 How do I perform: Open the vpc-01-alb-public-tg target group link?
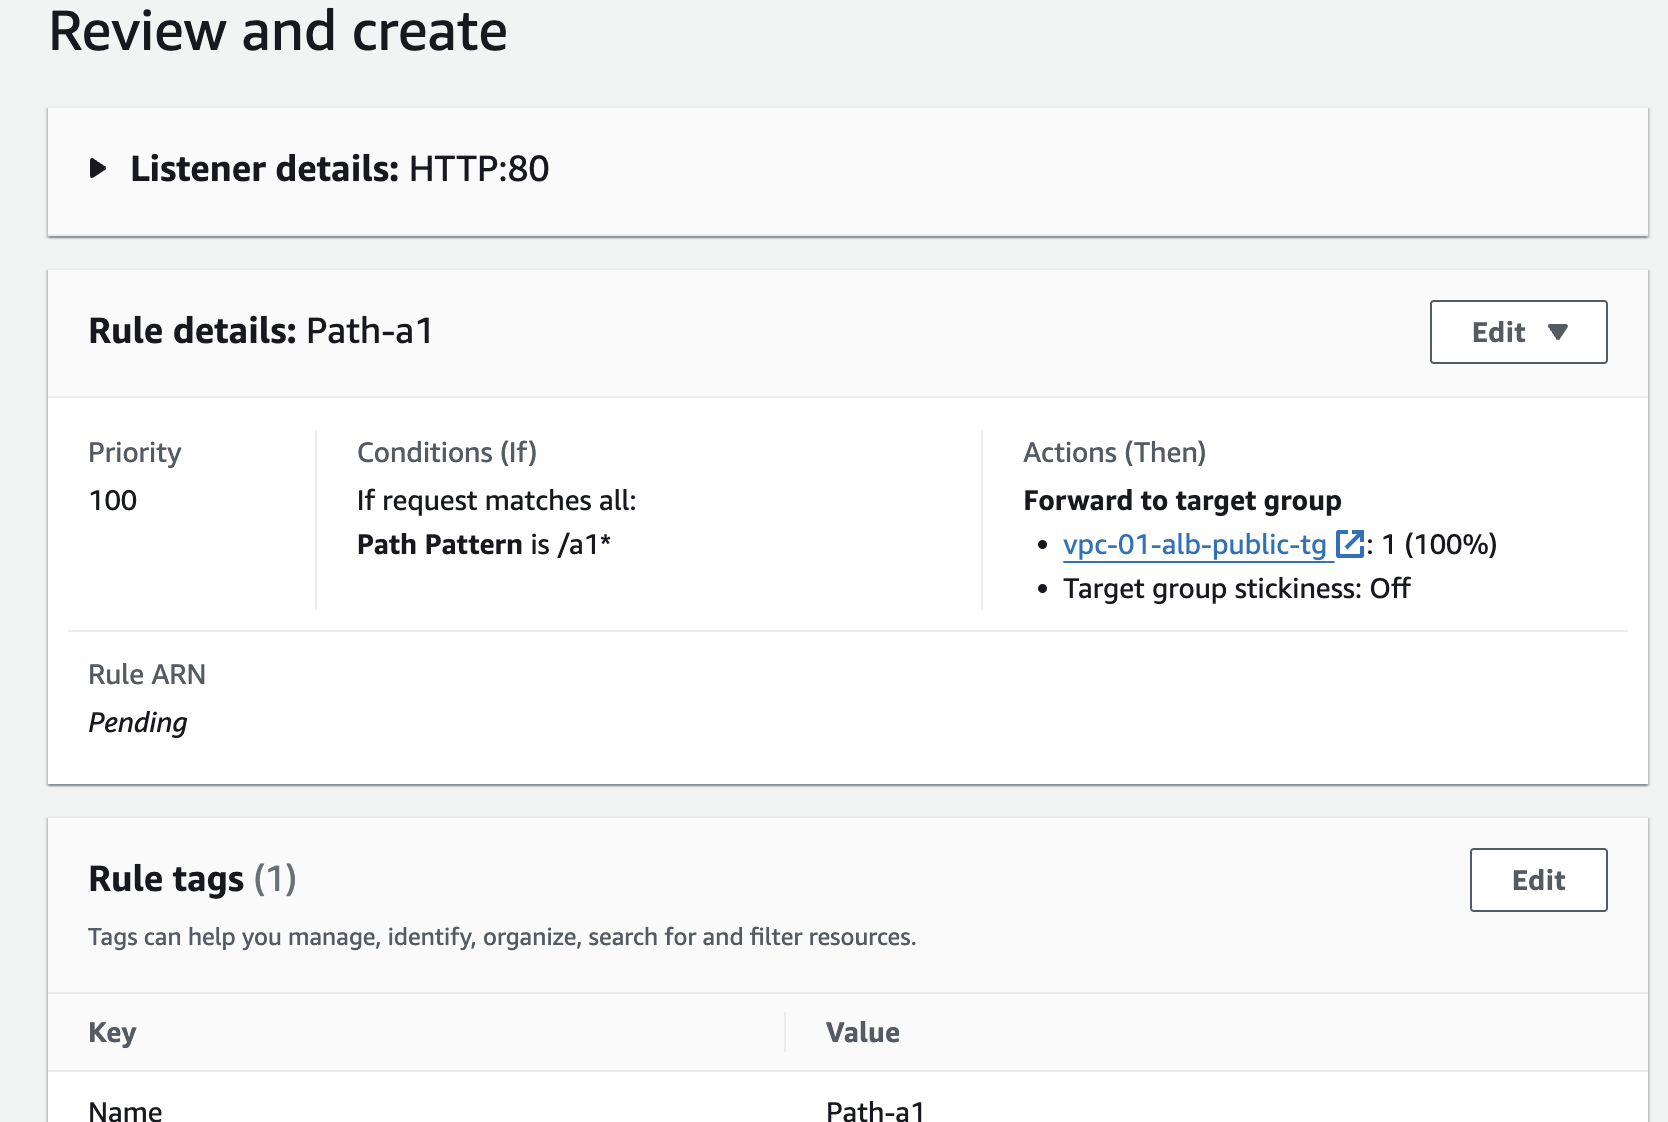(1194, 544)
